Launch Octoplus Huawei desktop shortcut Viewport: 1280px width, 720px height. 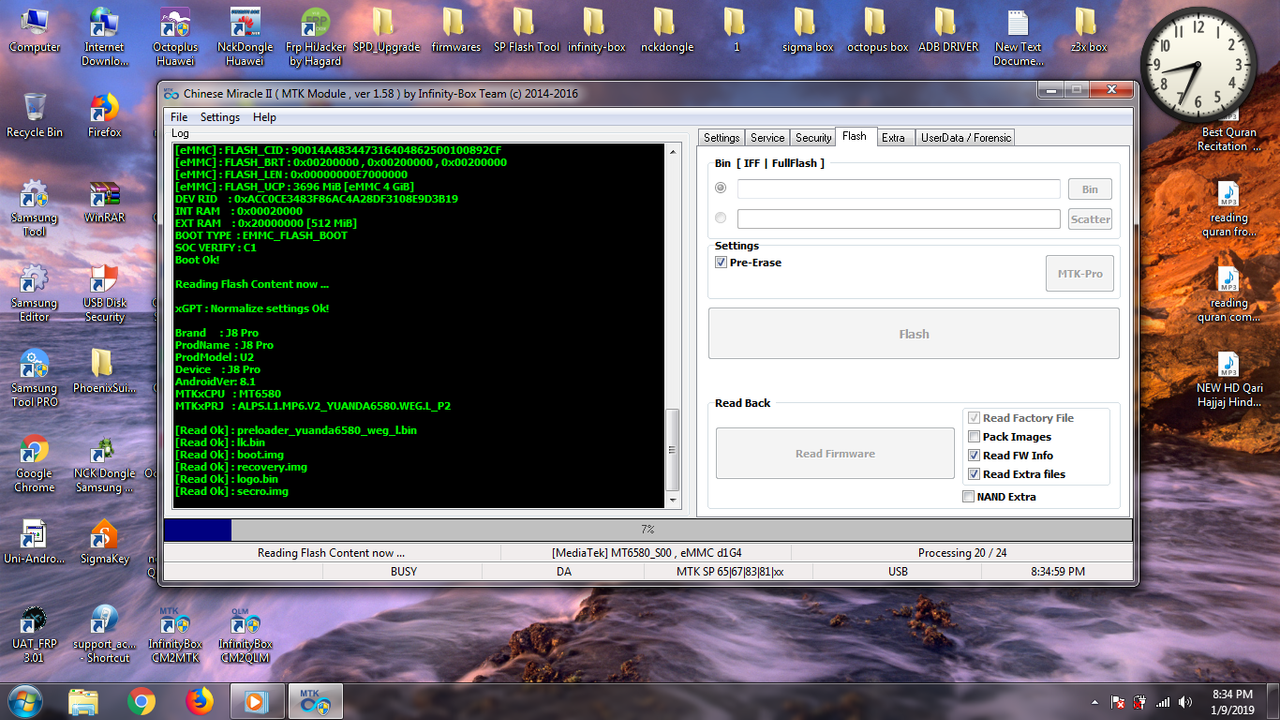coord(175,38)
